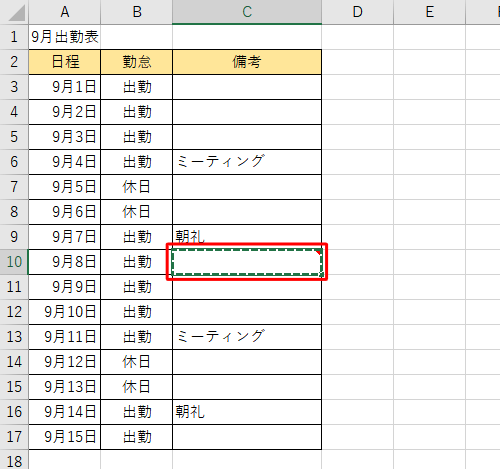This screenshot has height=469, width=500.
Task: Click 休日 in the 9月5日 row
Action: click(x=137, y=187)
